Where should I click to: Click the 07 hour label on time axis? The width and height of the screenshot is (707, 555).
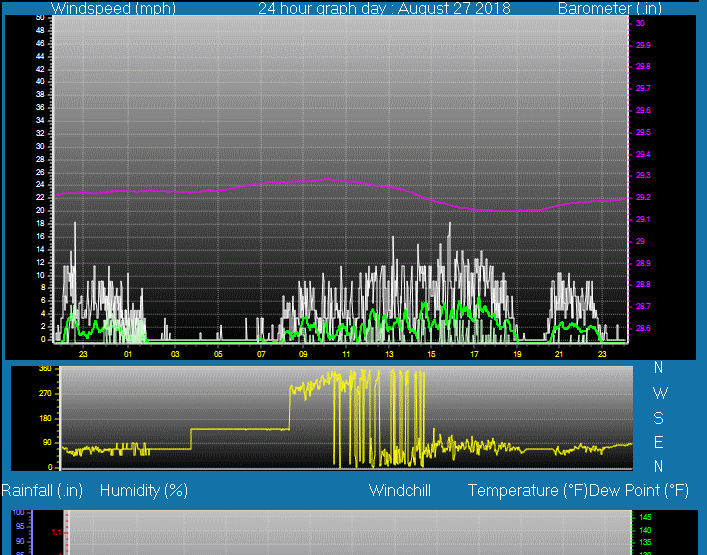point(262,354)
